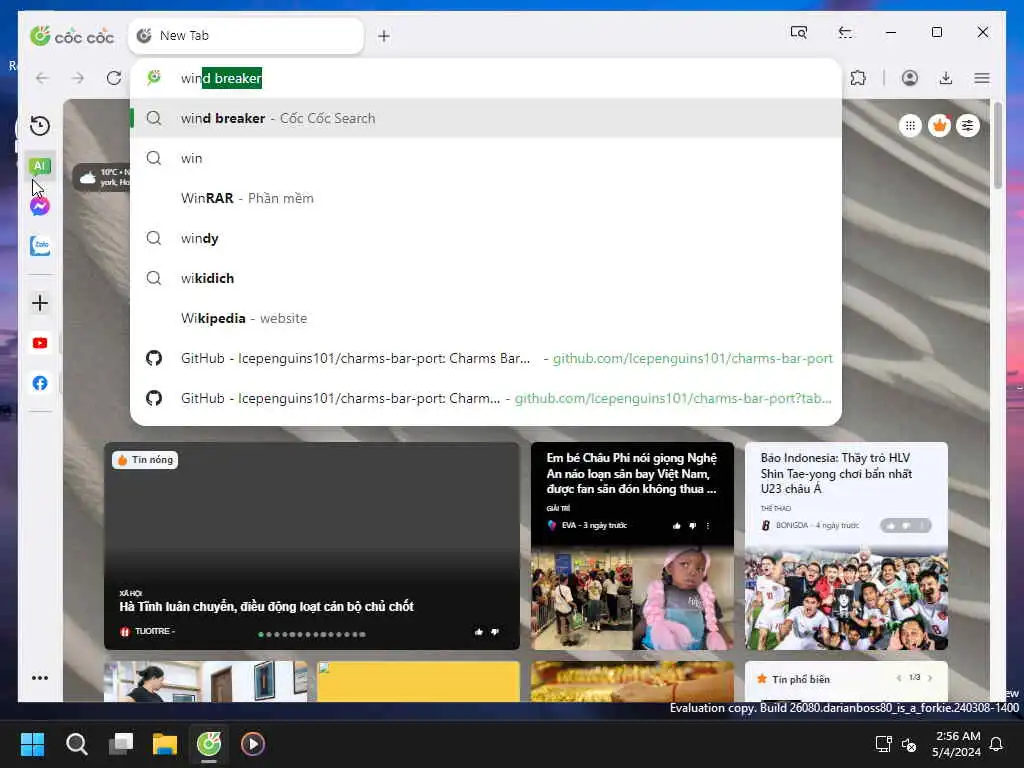Click the tab search icon in title bar
The image size is (1024, 768).
point(799,32)
